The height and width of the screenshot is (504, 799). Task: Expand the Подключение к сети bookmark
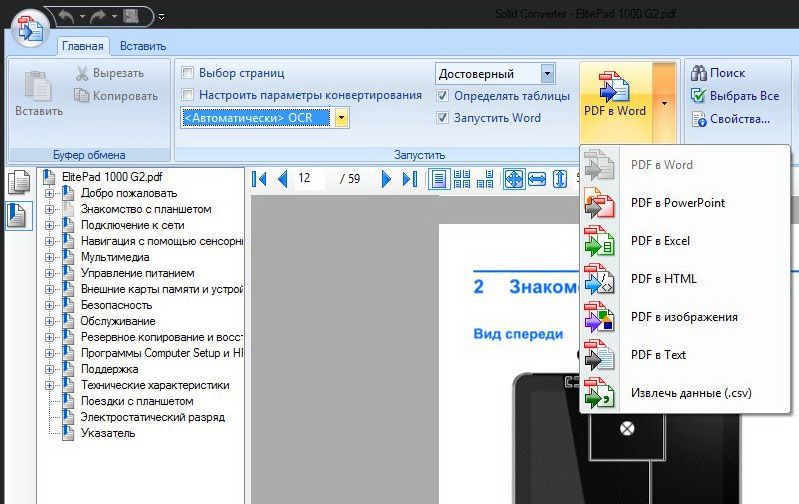click(49, 225)
